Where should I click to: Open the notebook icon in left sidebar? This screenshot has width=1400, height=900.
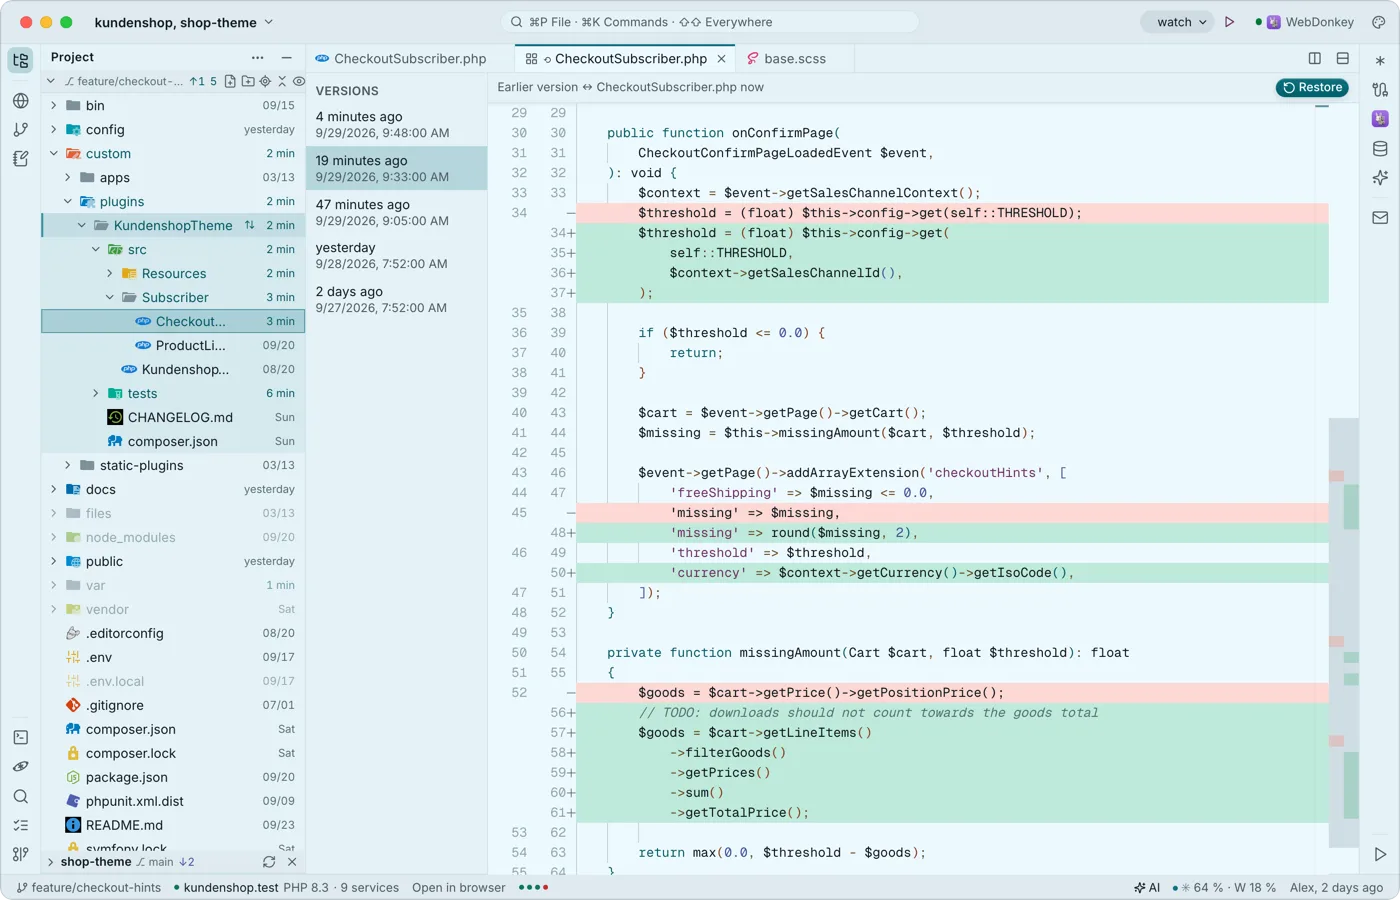(20, 158)
